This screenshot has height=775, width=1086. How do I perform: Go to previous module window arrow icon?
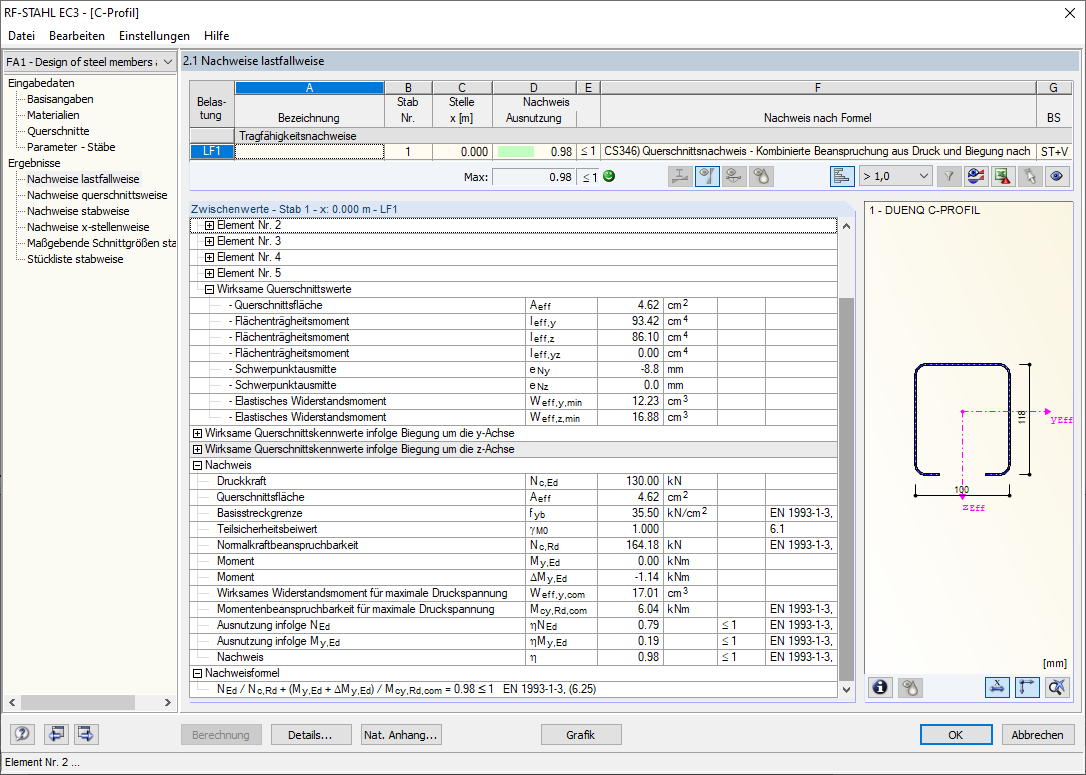click(56, 734)
